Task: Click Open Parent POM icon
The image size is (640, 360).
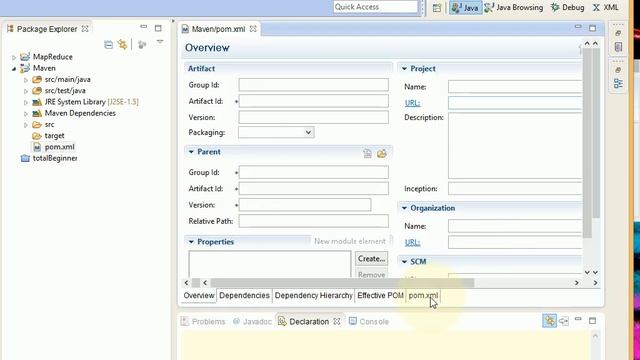Action: pos(382,153)
